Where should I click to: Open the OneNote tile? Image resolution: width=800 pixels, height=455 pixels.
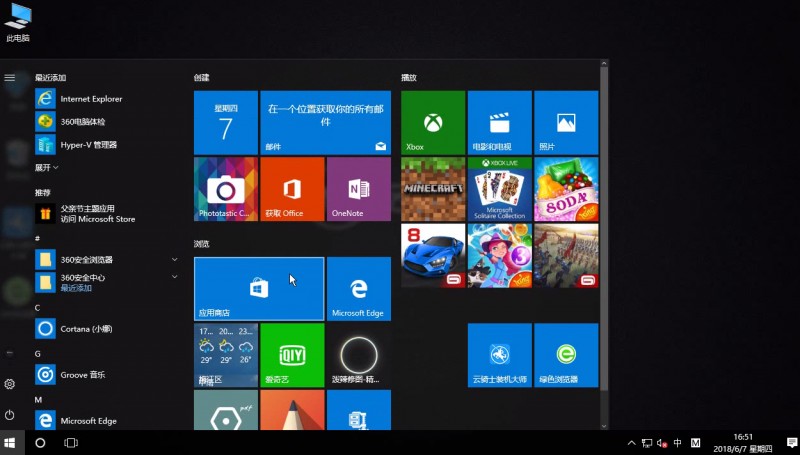(x=359, y=189)
